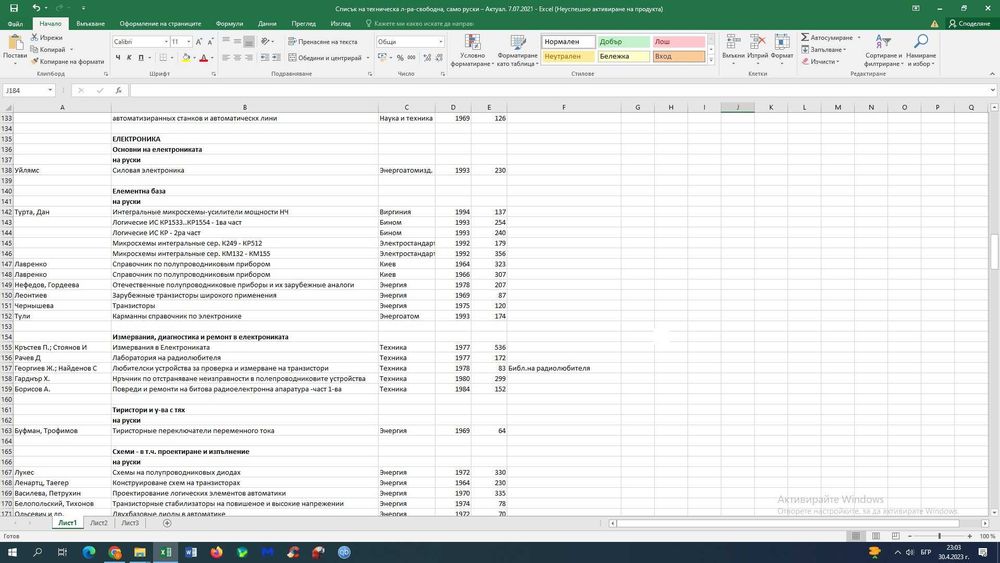Apply Лош cell style
This screenshot has width=1000, height=563.
(679, 41)
